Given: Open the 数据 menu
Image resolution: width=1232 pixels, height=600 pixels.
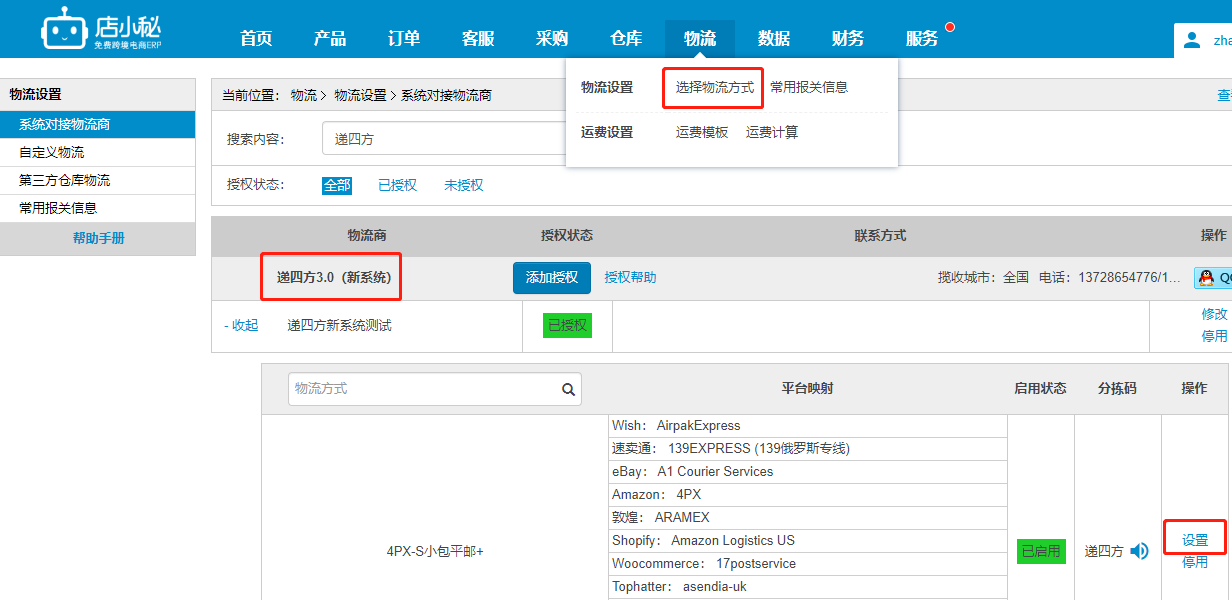Looking at the screenshot, I should click(774, 39).
